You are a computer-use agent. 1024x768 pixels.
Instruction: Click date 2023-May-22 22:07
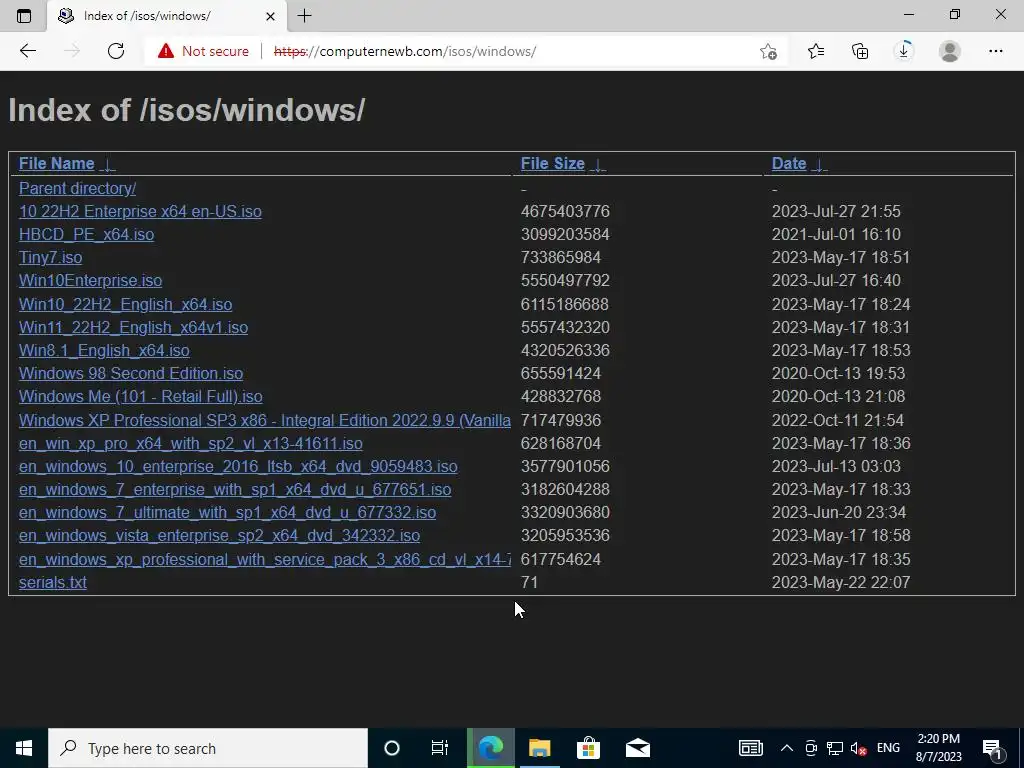[840, 582]
